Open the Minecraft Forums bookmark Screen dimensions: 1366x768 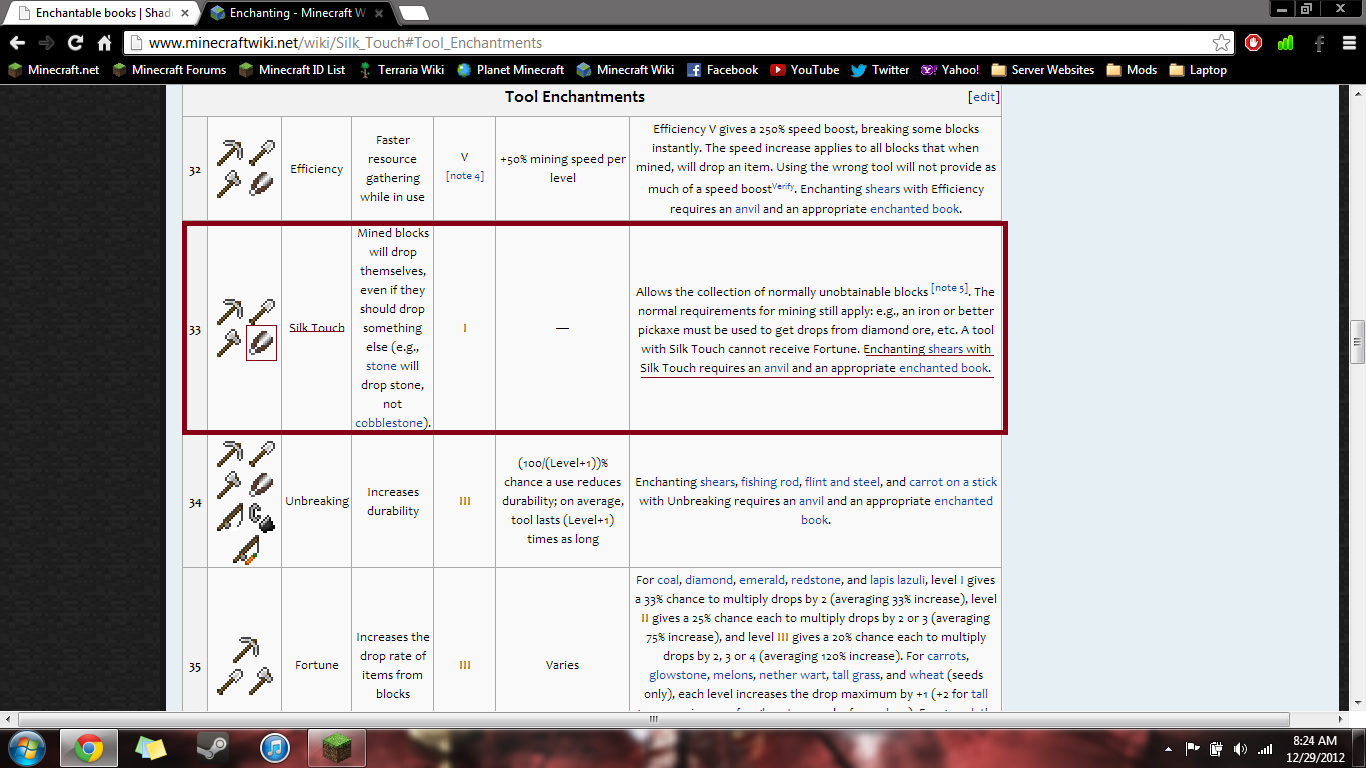[169, 70]
